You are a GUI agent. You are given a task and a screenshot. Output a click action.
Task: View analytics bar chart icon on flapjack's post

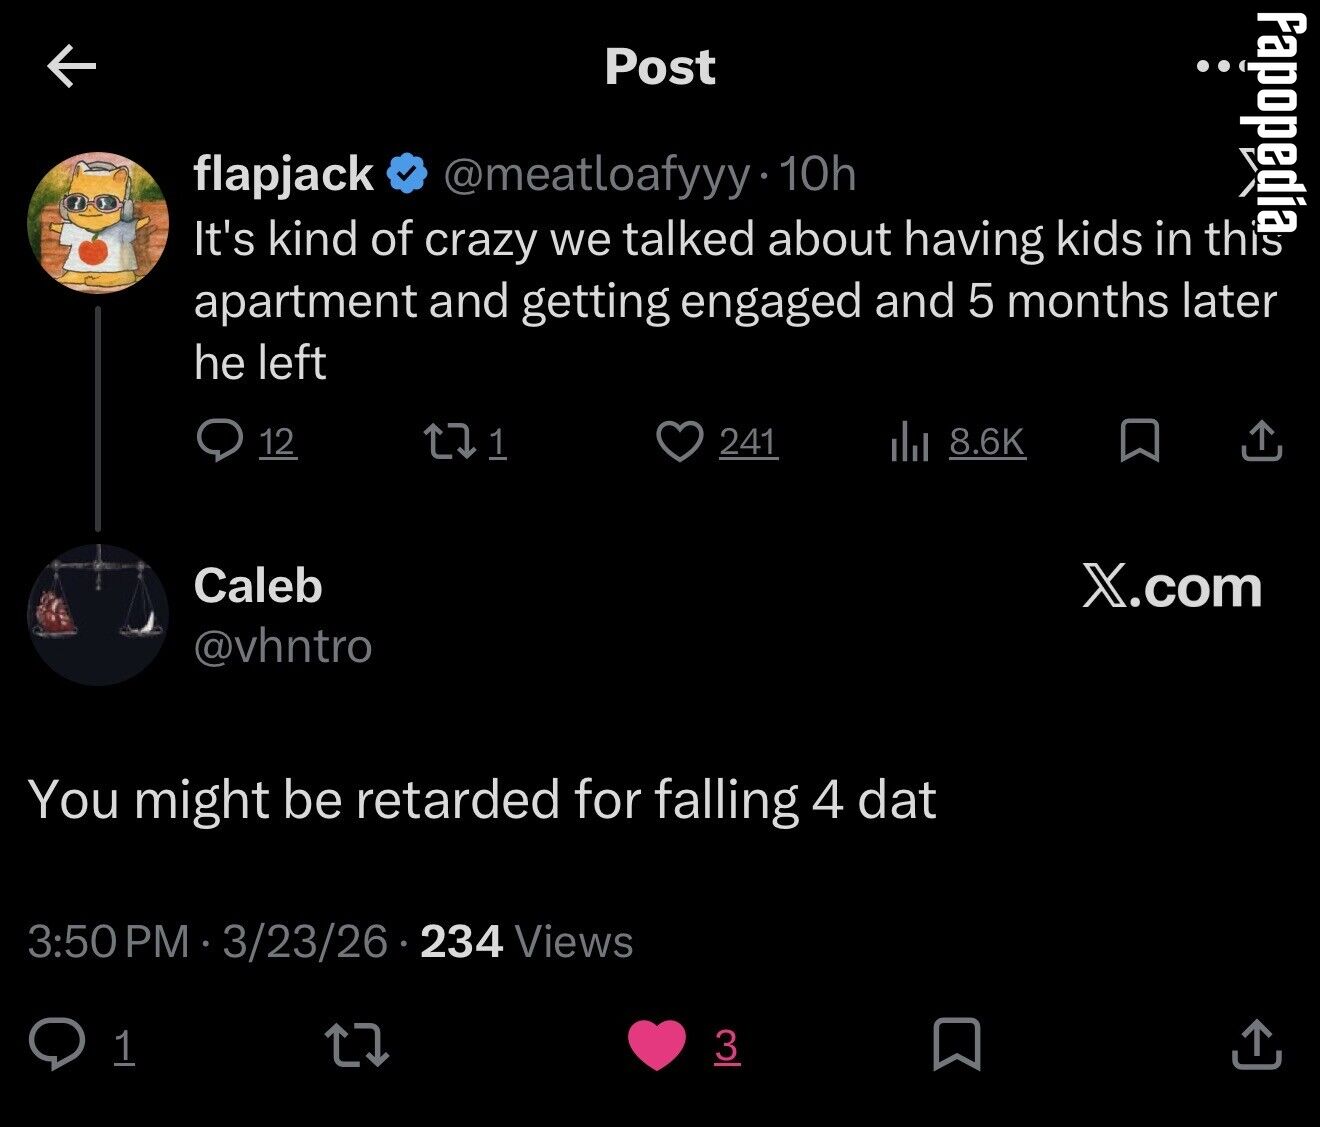(x=909, y=441)
